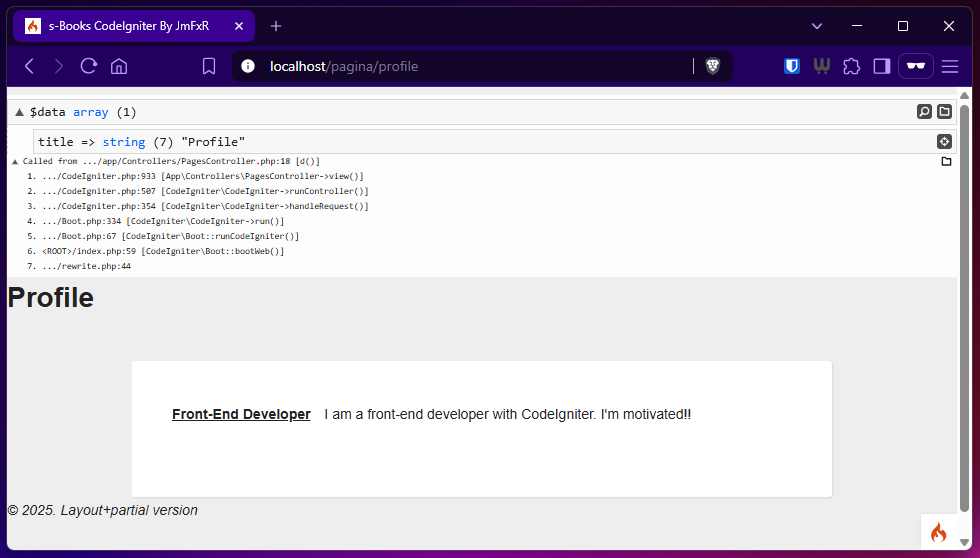
Task: Open the Brave Shields lion icon
Action: pyautogui.click(x=713, y=66)
